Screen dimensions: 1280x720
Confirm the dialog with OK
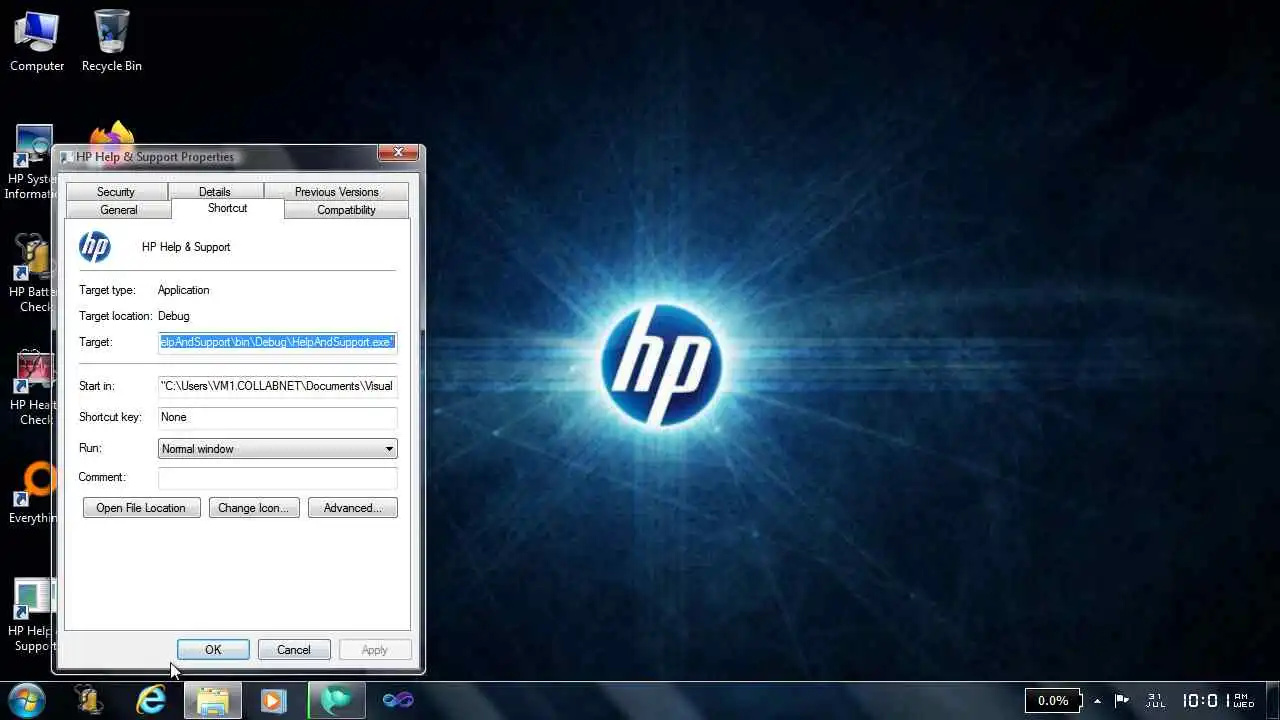(213, 650)
